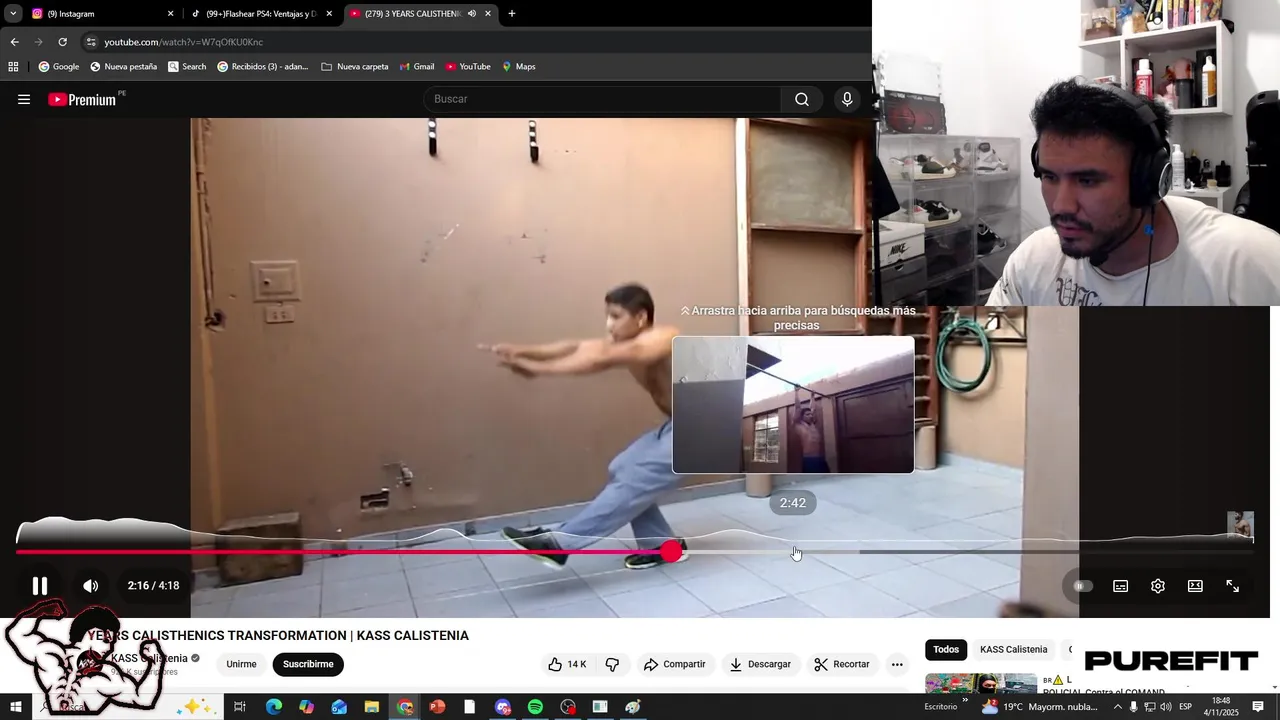The image size is (1280, 720).
Task: Mute the tab via speaker icon
Action: point(471,14)
